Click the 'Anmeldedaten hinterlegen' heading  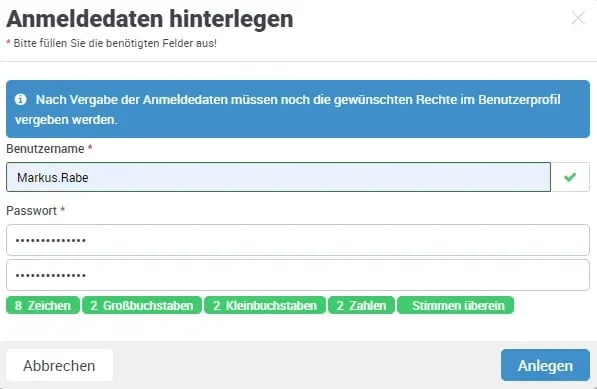pyautogui.click(x=150, y=19)
